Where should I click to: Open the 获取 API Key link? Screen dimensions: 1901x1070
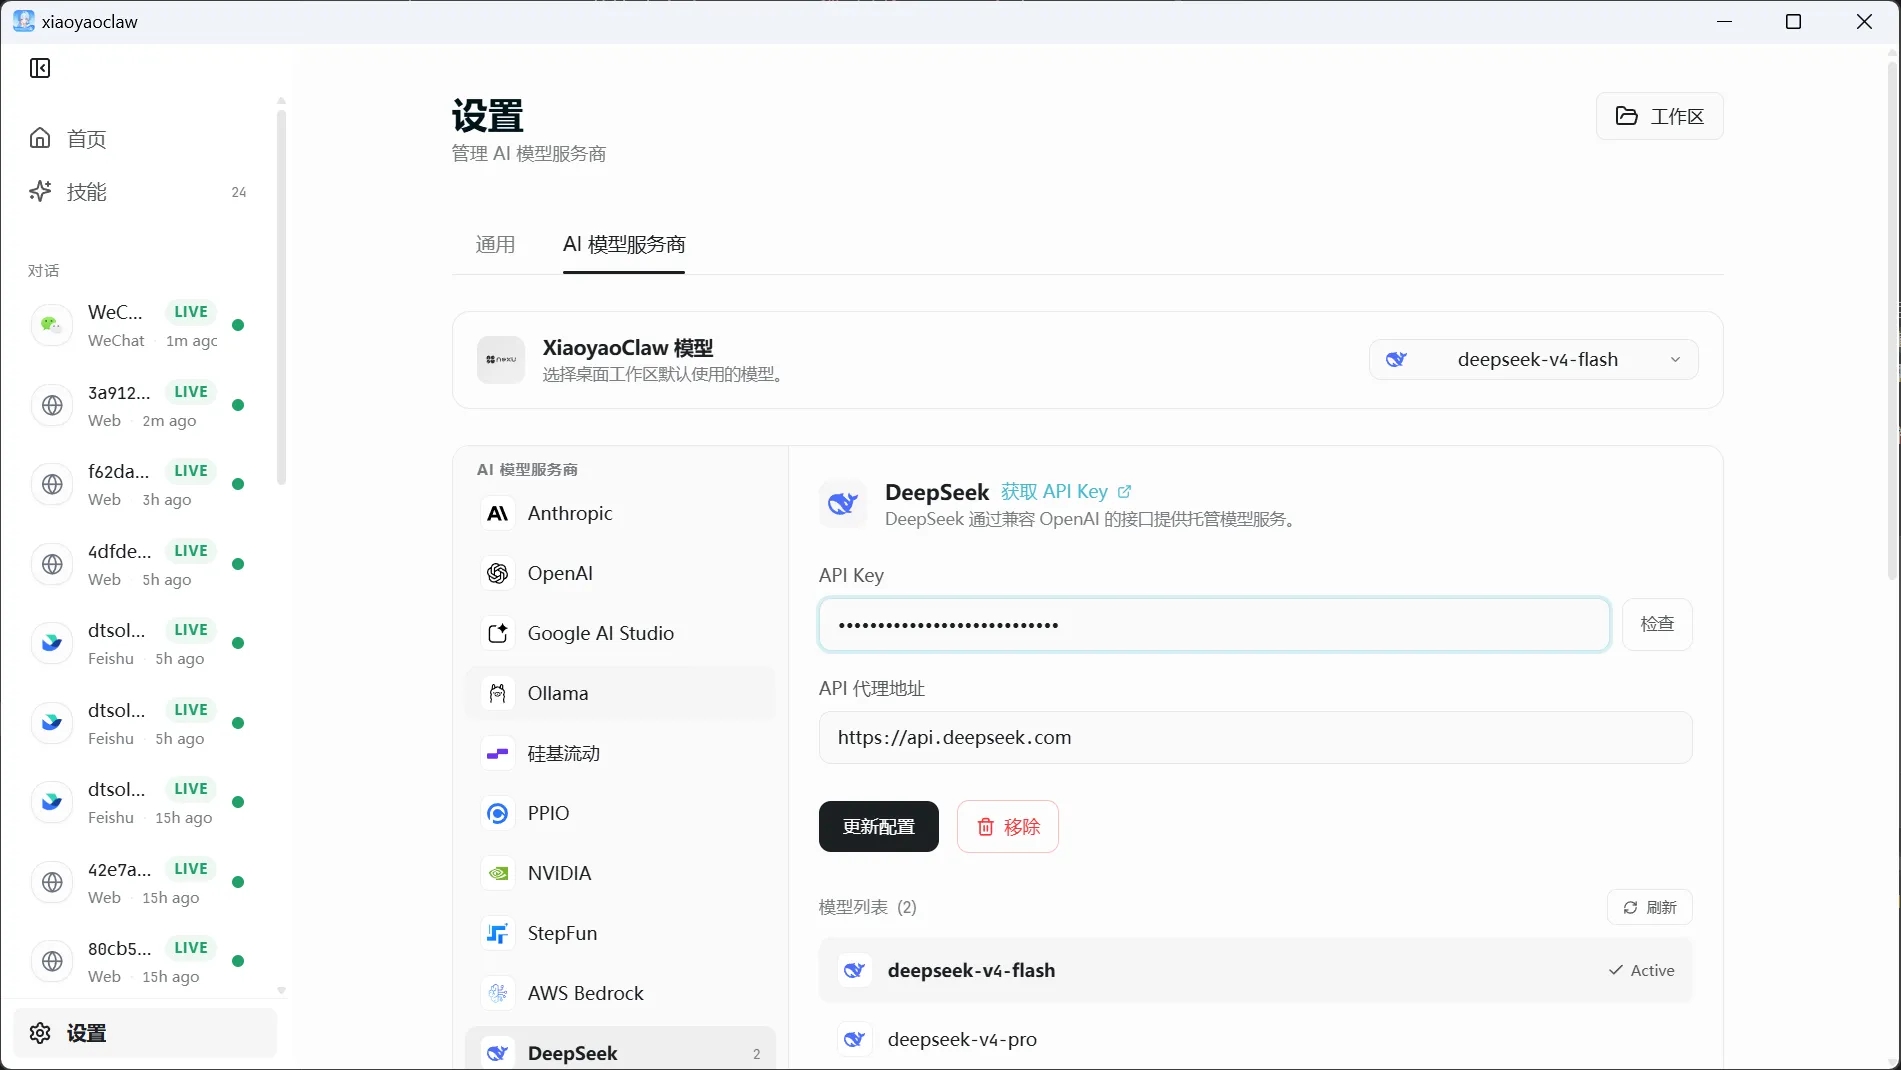(1066, 491)
